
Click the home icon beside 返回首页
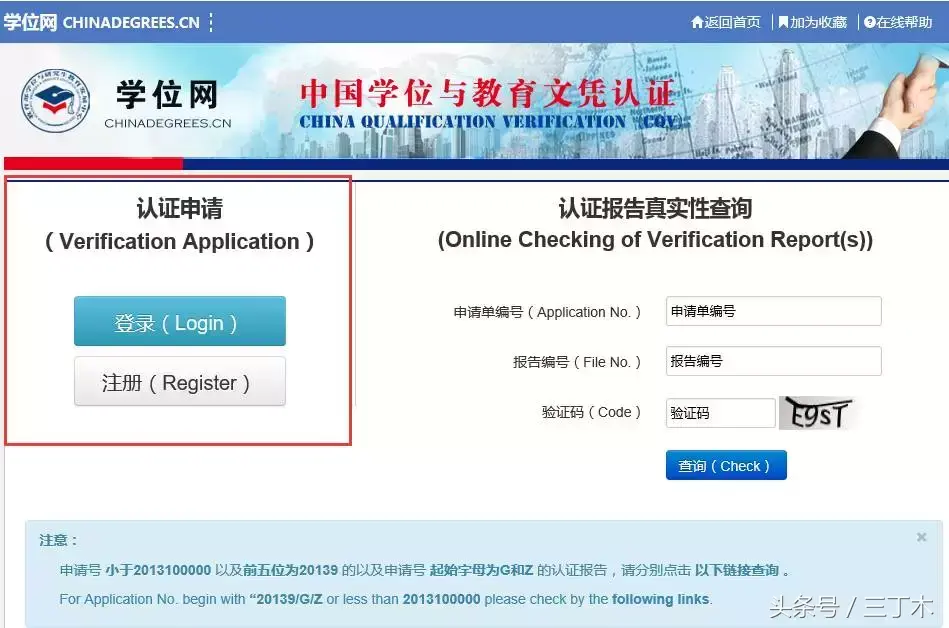[697, 22]
